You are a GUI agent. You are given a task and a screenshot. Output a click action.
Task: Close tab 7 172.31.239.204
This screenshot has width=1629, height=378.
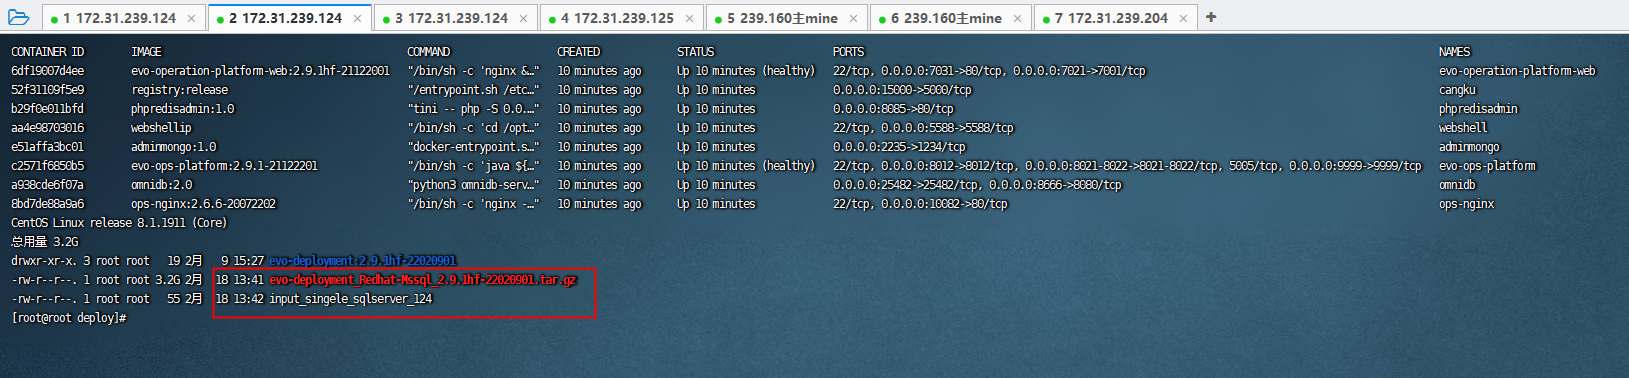coord(1183,18)
